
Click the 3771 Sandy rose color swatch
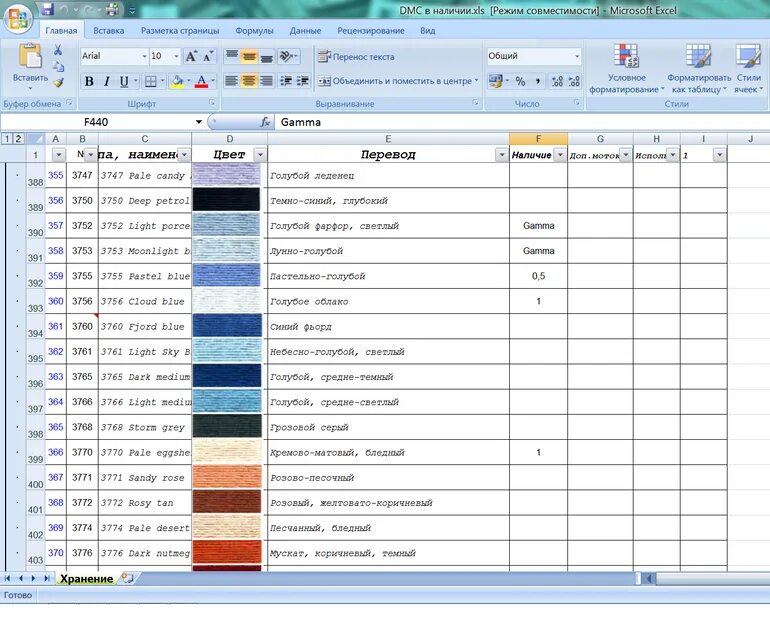[226, 477]
